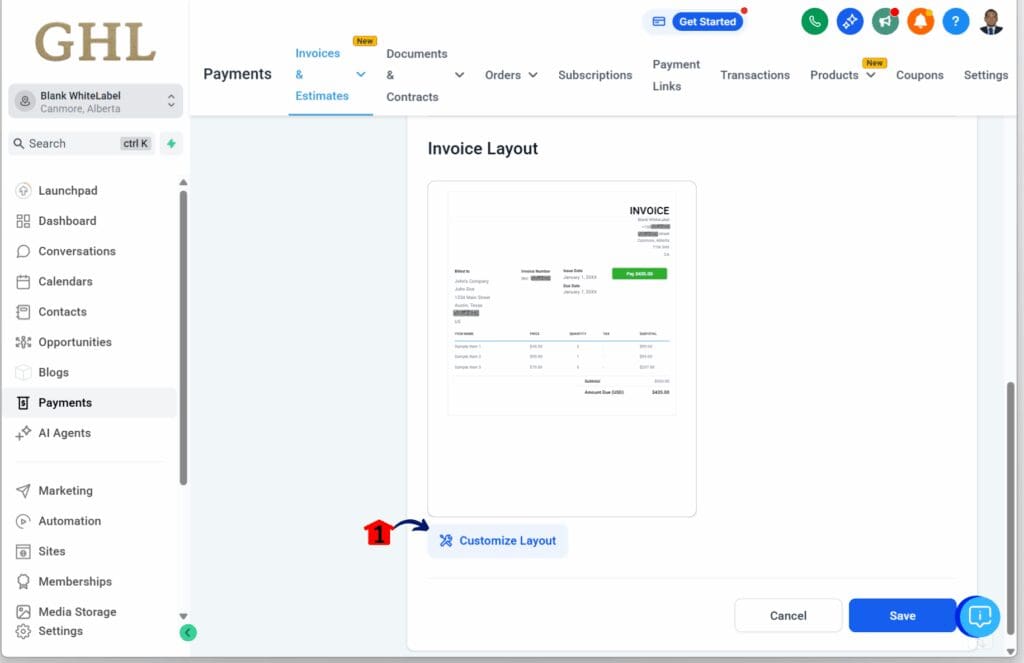This screenshot has width=1024, height=663.
Task: Open announcements via the megaphone icon
Action: point(884,20)
